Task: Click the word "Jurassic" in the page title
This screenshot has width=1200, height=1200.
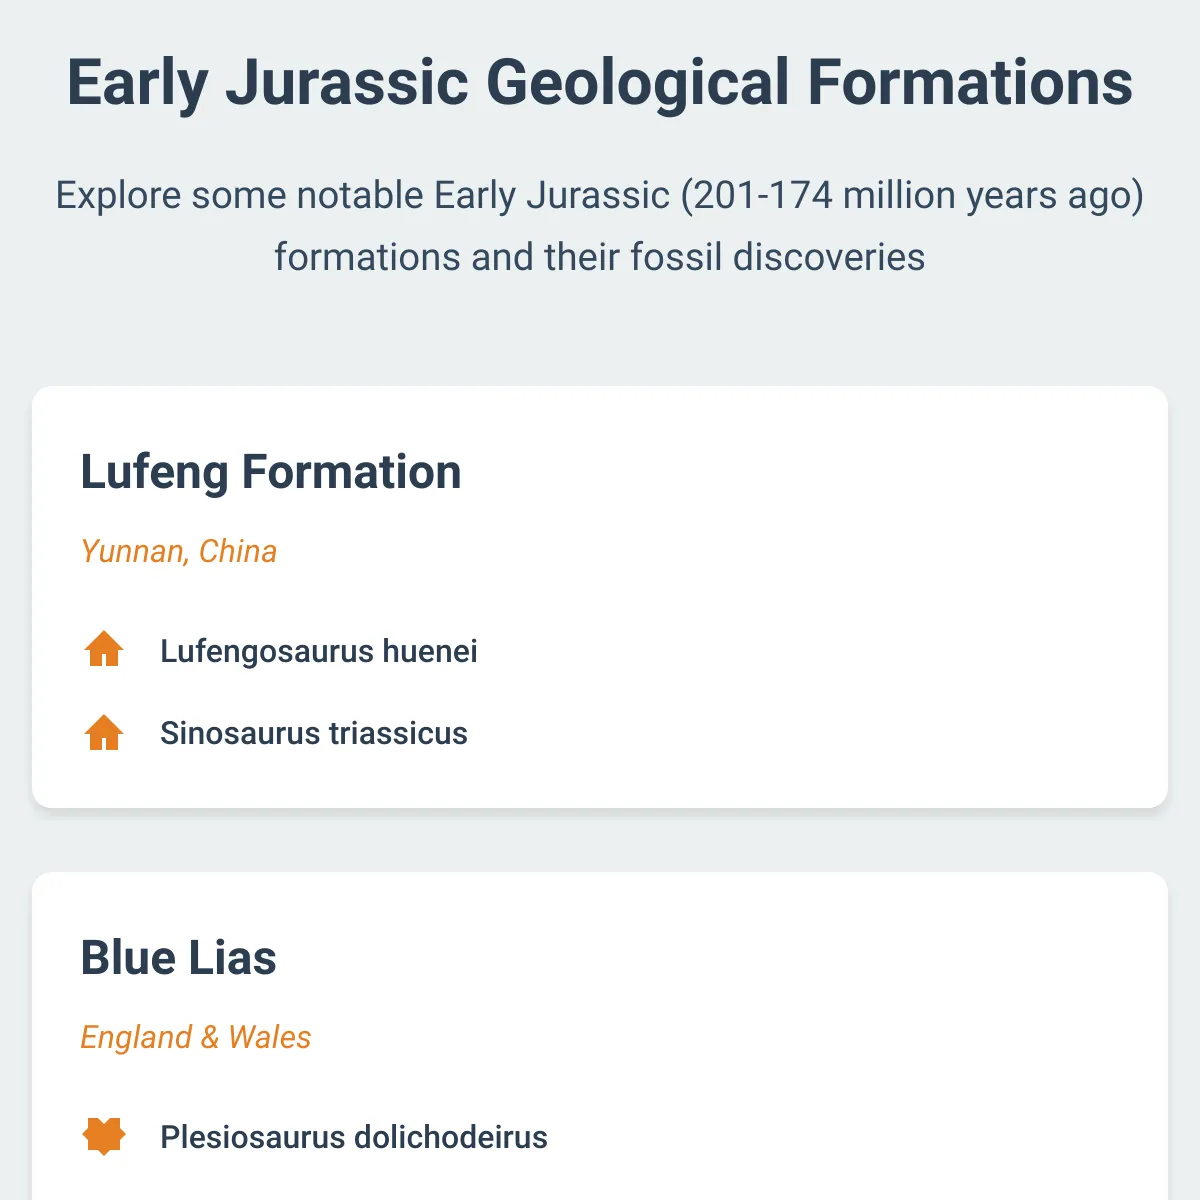Action: (347, 82)
